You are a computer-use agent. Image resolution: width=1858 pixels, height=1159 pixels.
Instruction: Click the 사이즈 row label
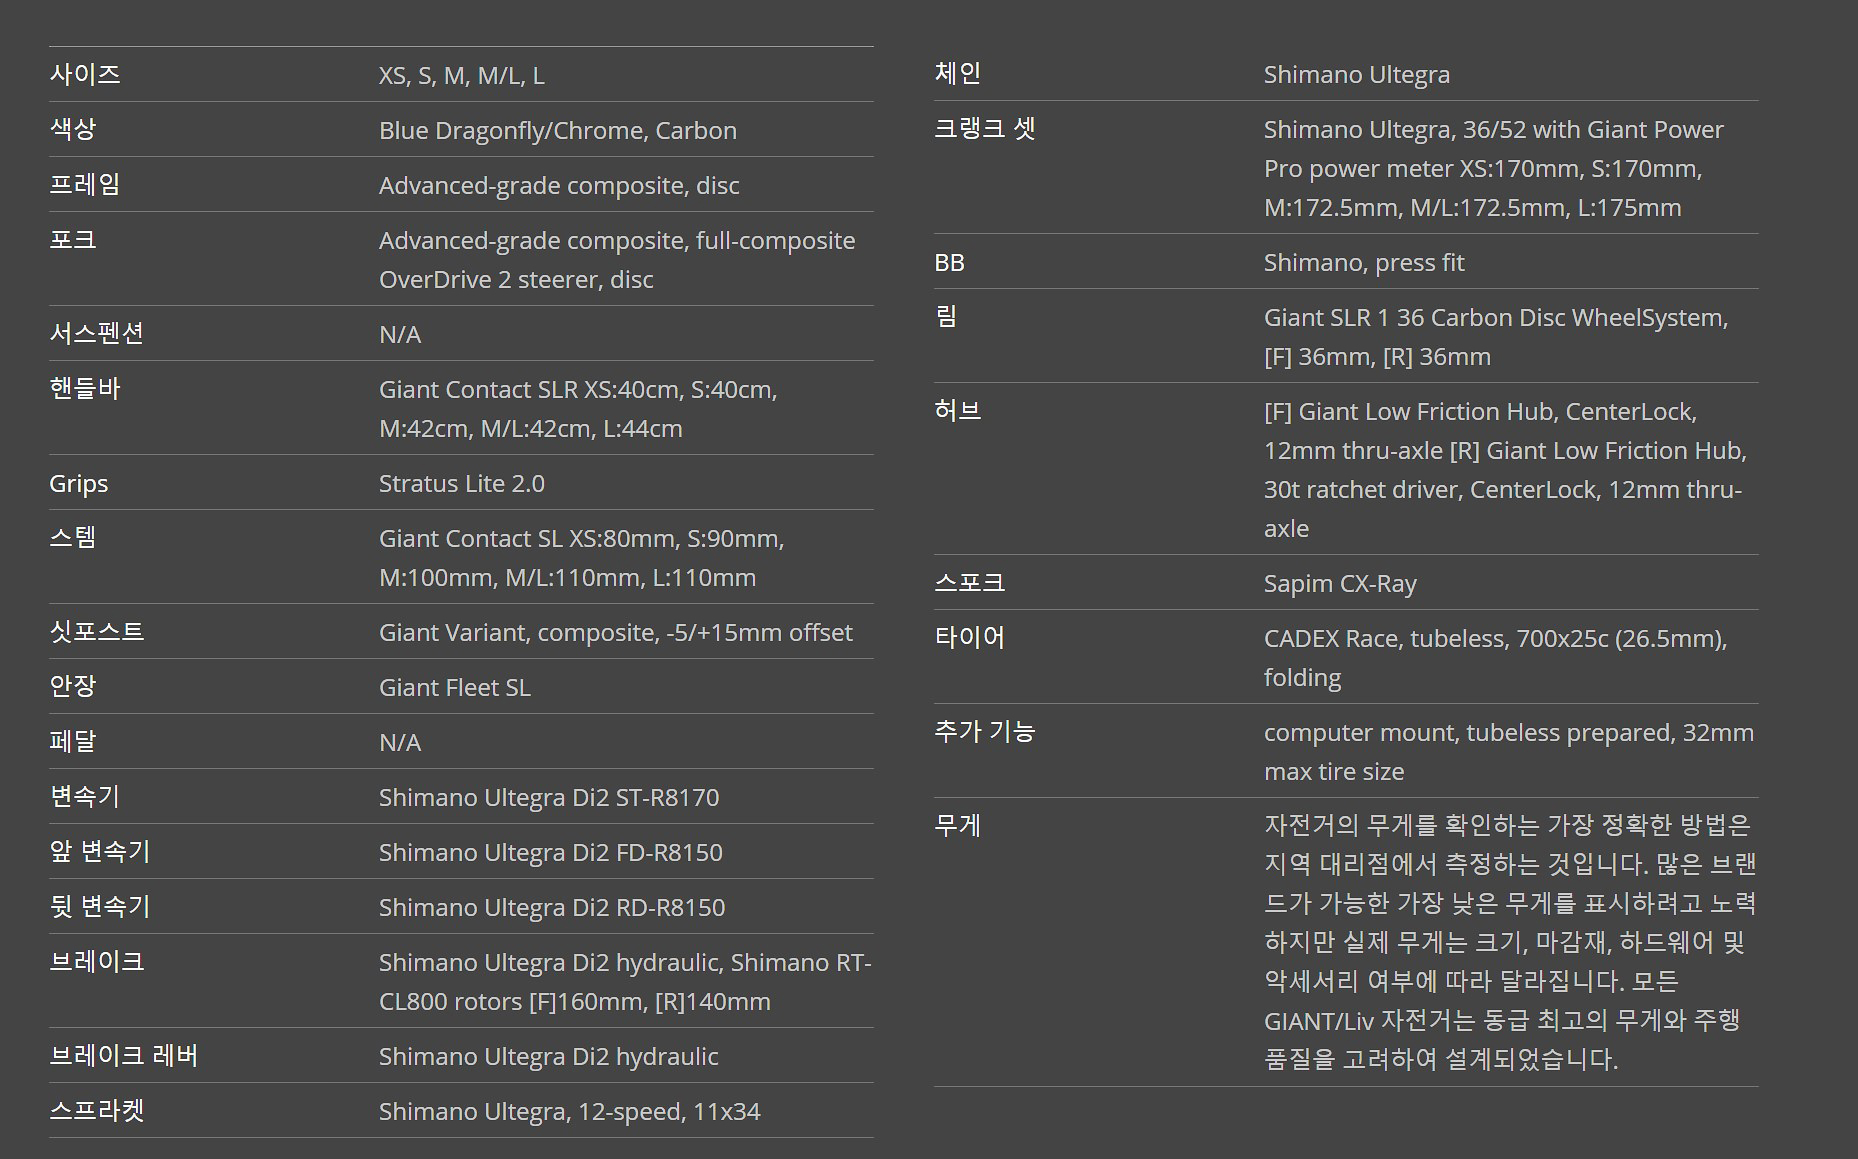(85, 74)
